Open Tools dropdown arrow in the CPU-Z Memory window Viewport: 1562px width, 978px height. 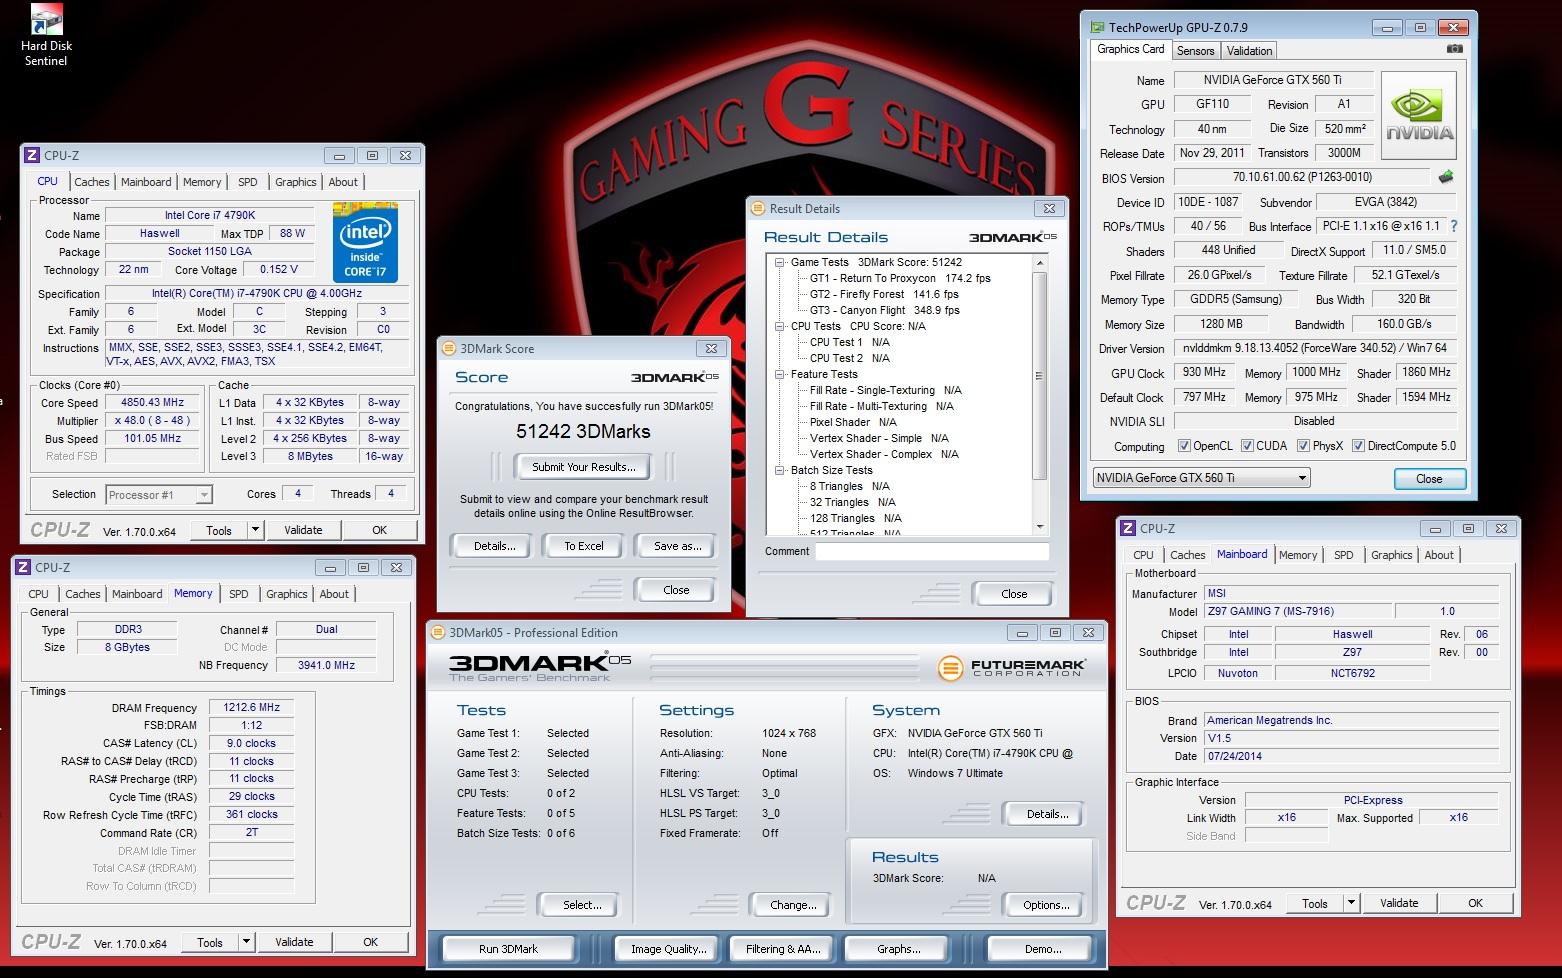(x=246, y=942)
